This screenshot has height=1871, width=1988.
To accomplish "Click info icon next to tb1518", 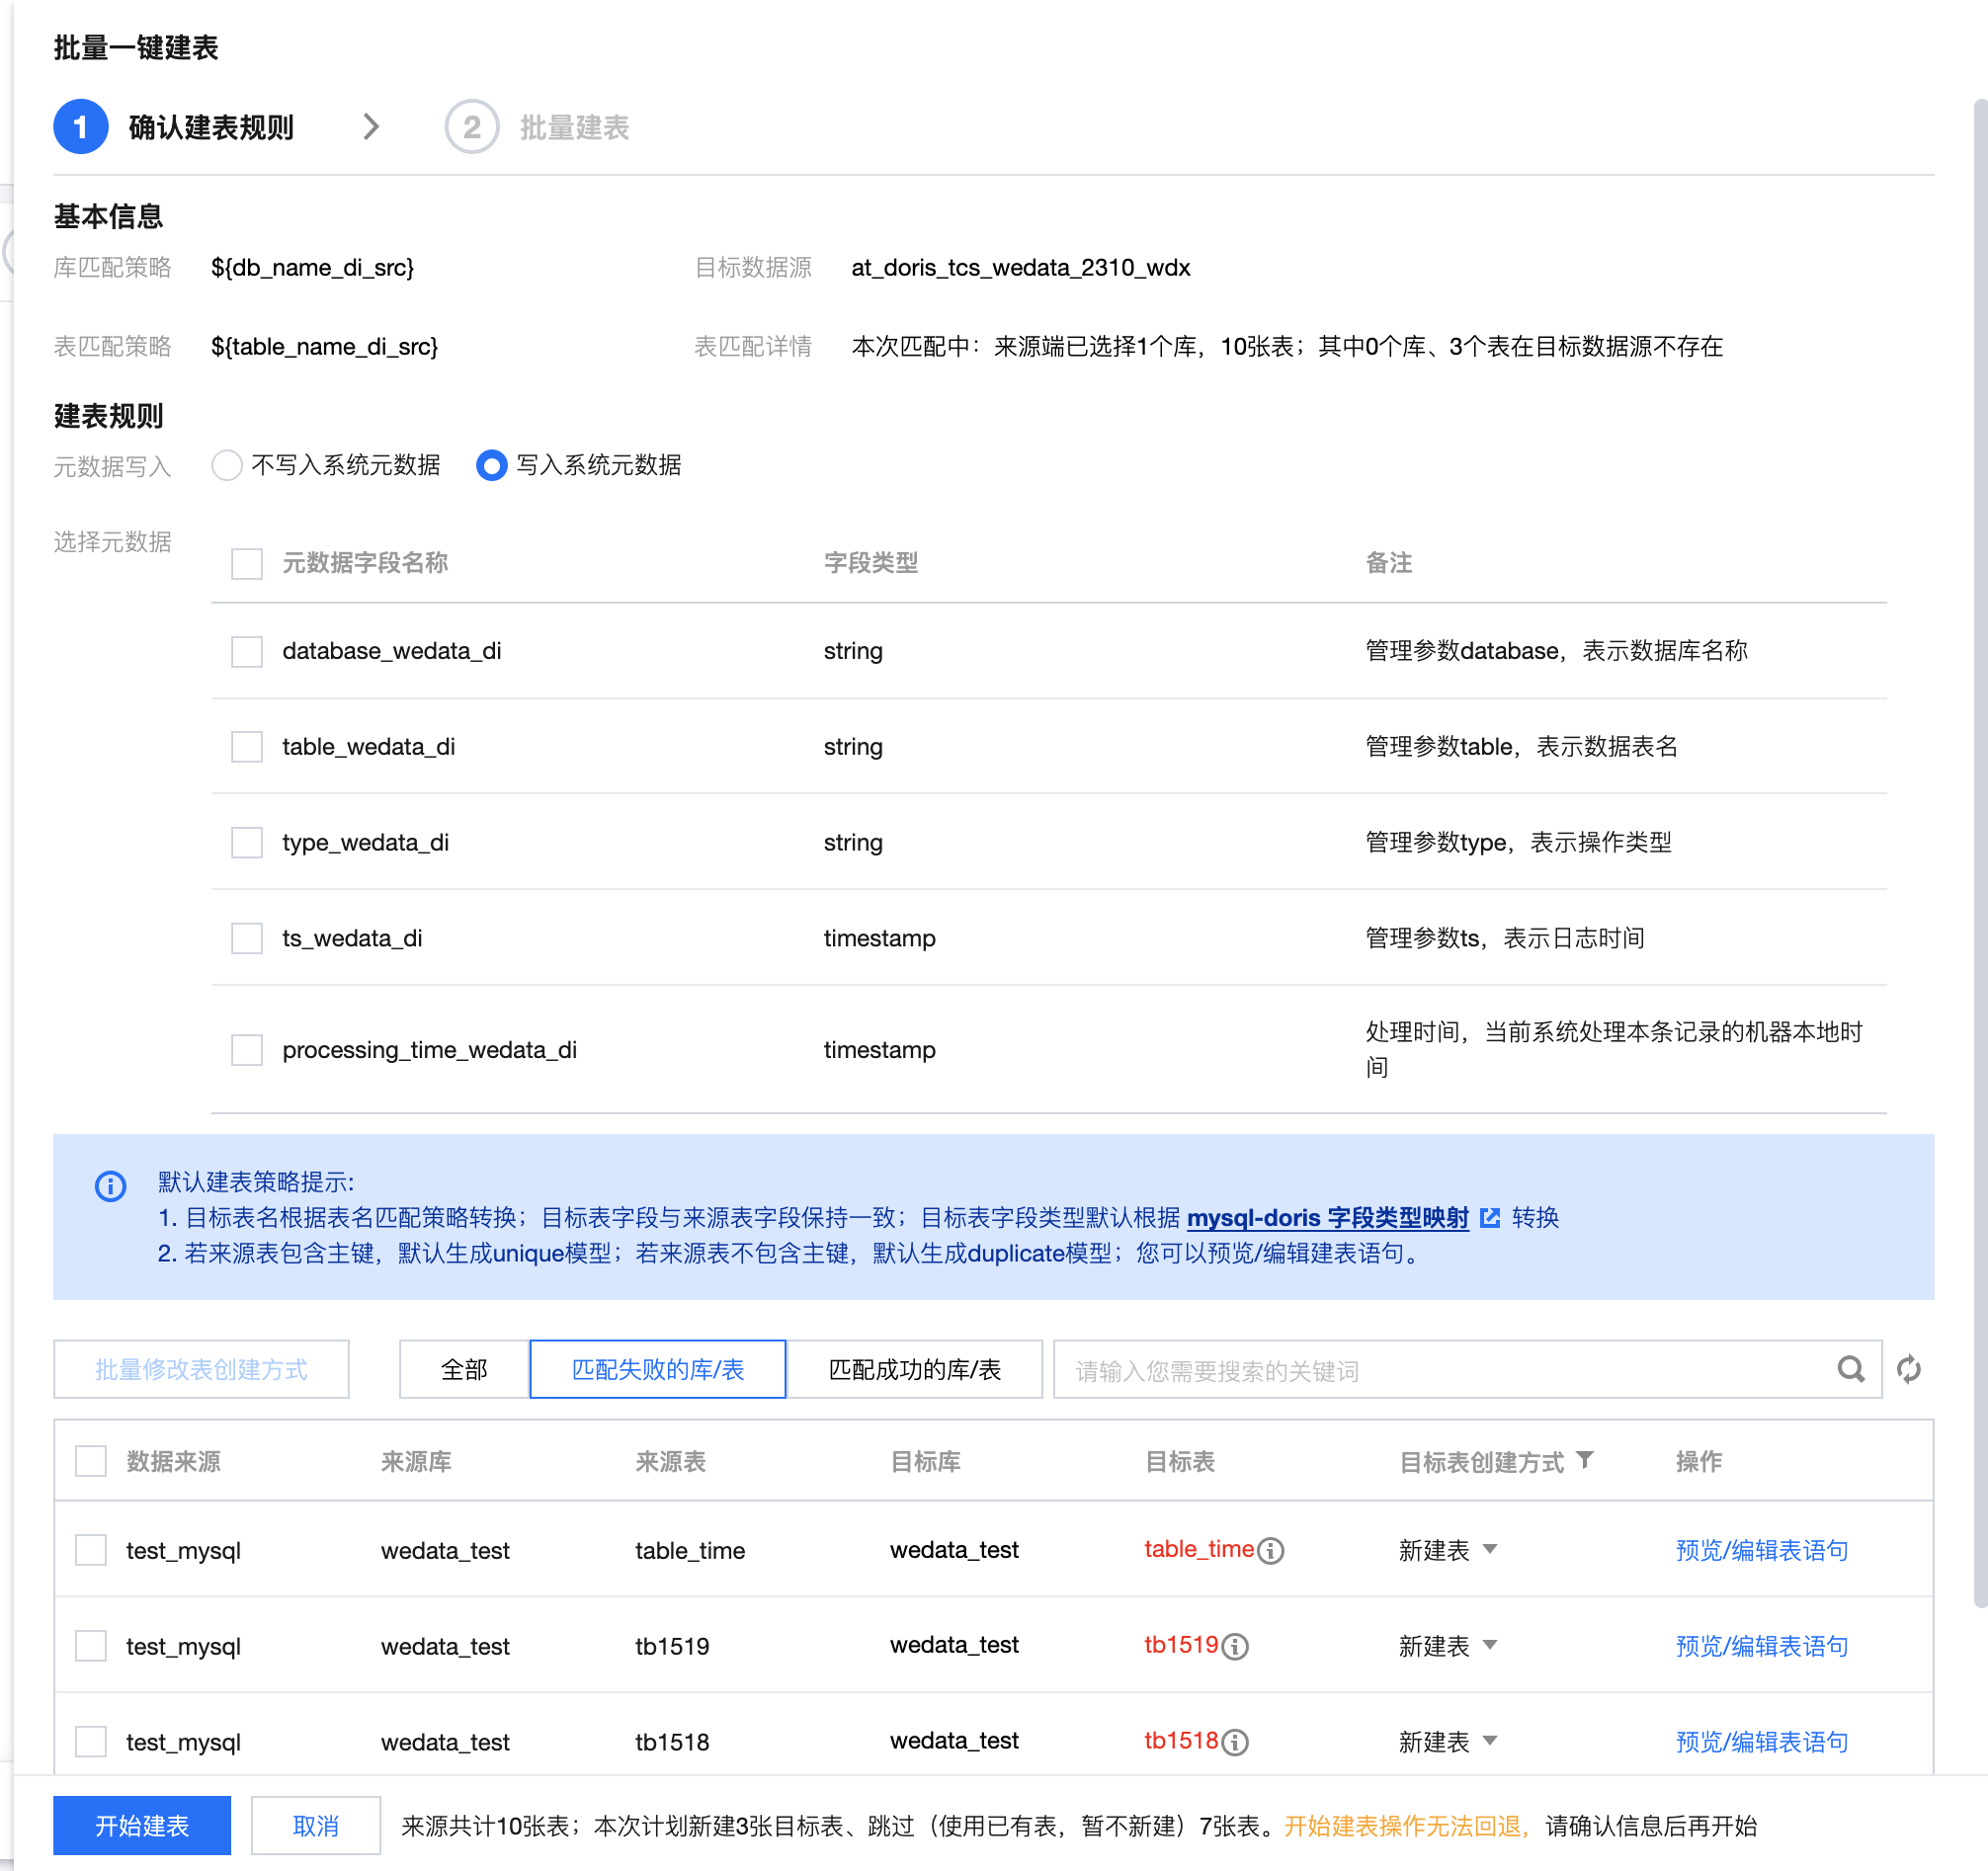I will [x=1235, y=1742].
